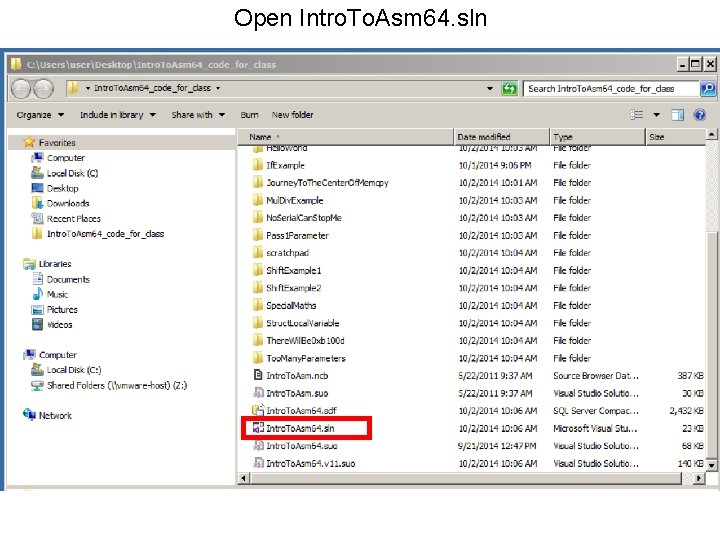
Task: Select Network in navigation pane
Action: [x=55, y=416]
